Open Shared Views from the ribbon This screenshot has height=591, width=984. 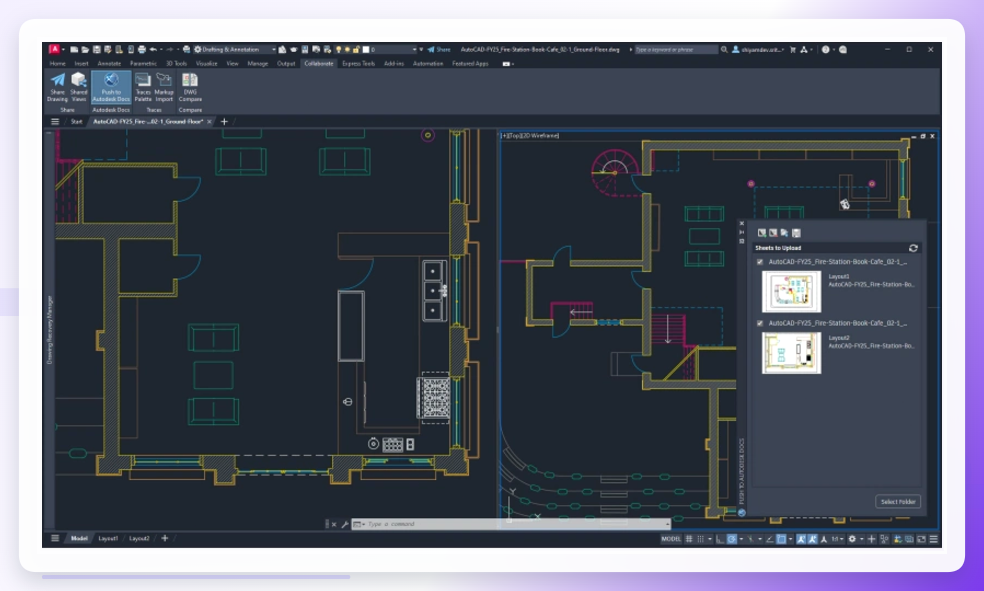(x=78, y=87)
